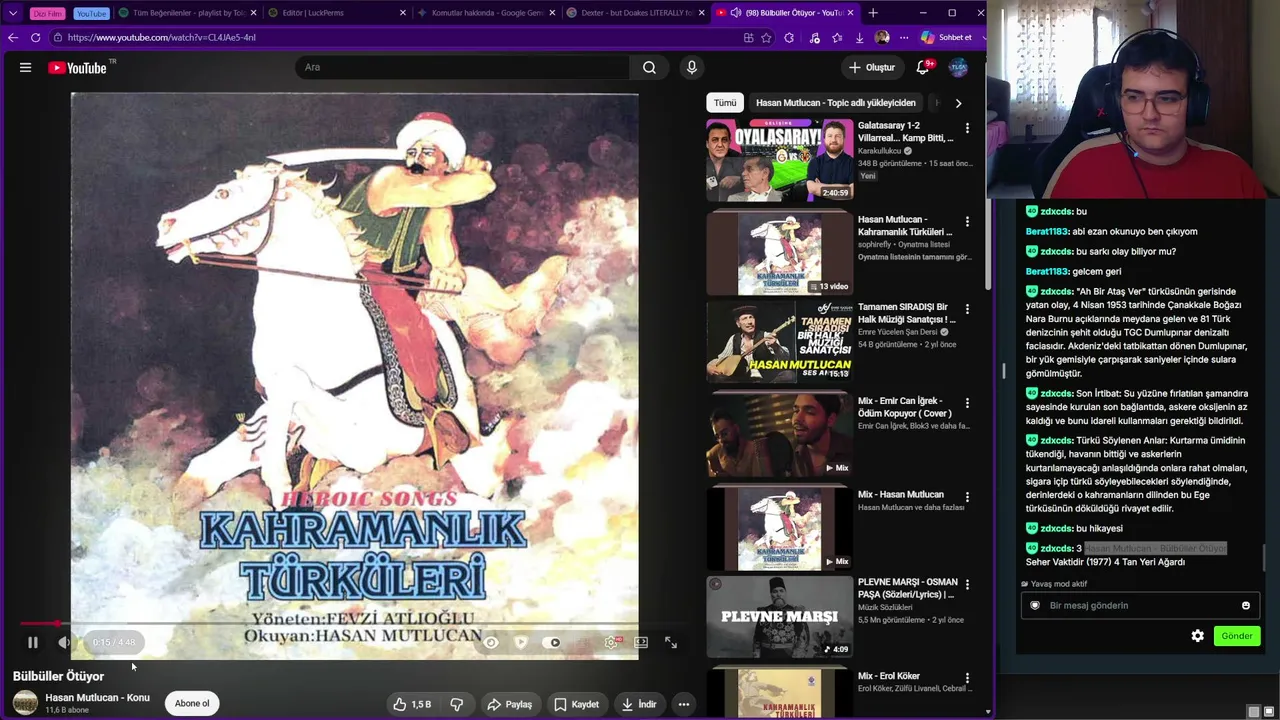The width and height of the screenshot is (1280, 720).
Task: Open the Mix - Emir Can İğrek thumbnail
Action: click(x=780, y=434)
